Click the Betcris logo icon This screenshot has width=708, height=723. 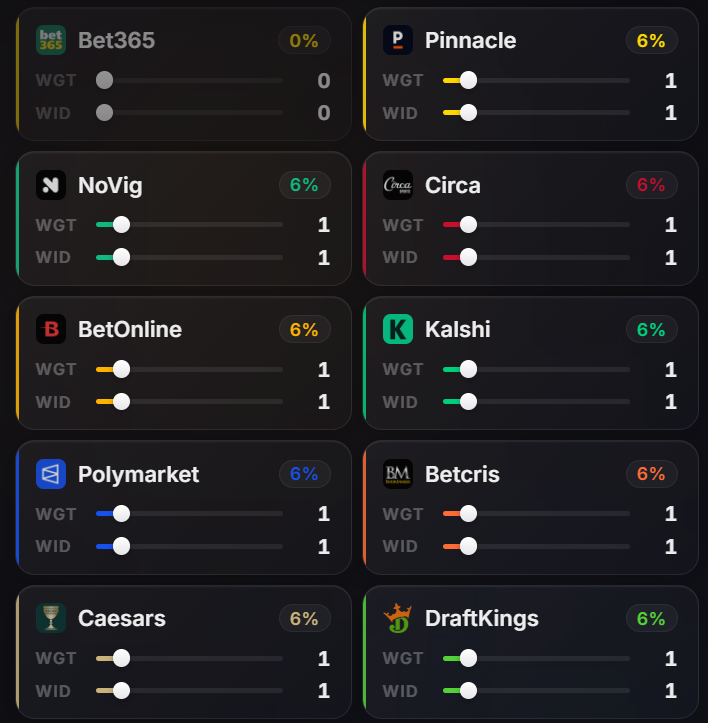tap(398, 474)
